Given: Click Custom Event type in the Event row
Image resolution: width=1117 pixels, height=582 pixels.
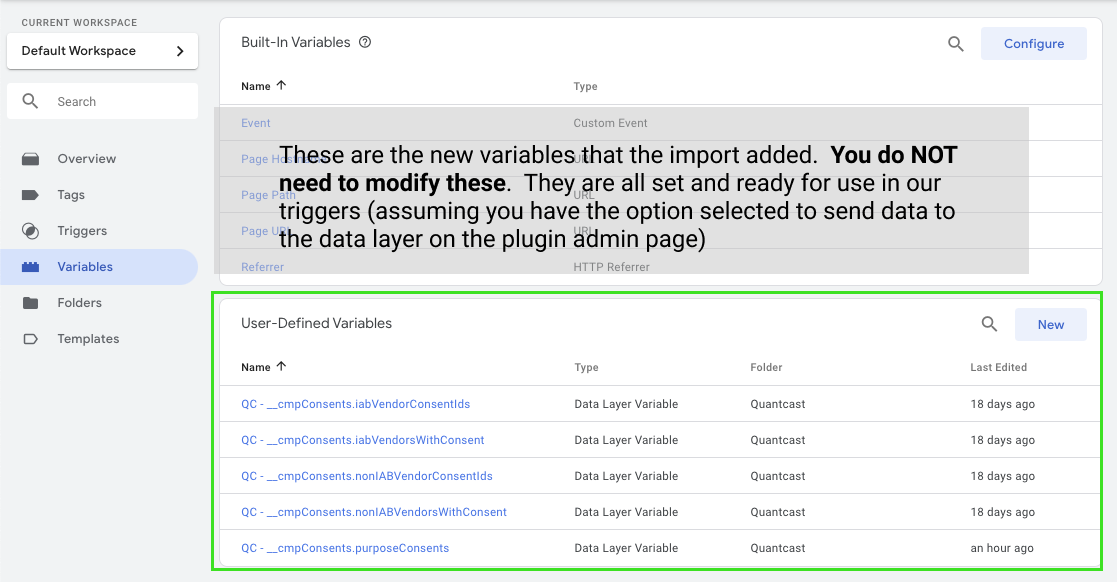Looking at the screenshot, I should [611, 123].
